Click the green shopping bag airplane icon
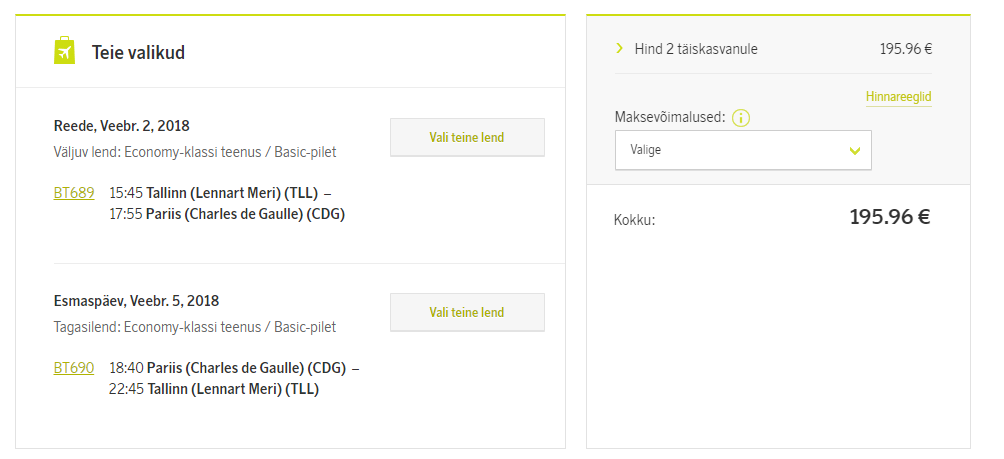 click(x=64, y=51)
